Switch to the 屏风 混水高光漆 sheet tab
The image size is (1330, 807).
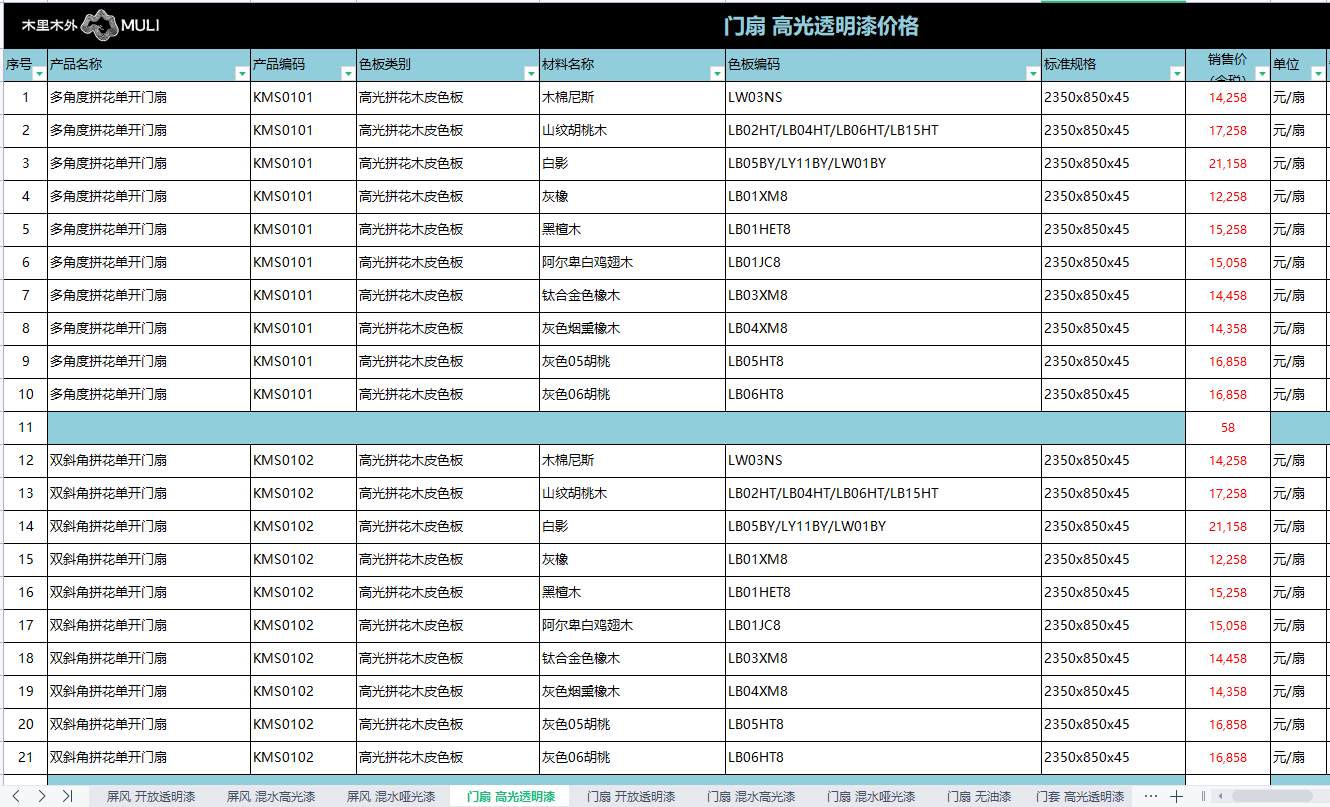[271, 797]
